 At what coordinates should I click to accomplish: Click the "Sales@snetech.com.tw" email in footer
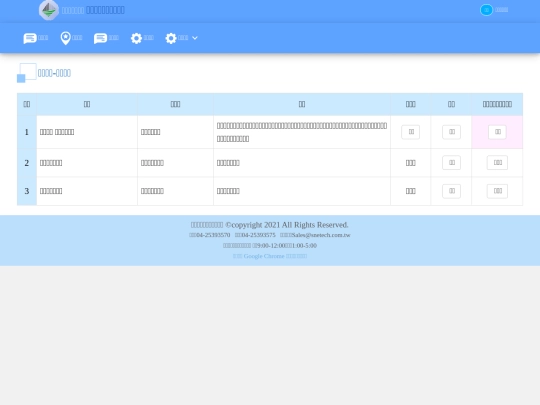pos(321,235)
